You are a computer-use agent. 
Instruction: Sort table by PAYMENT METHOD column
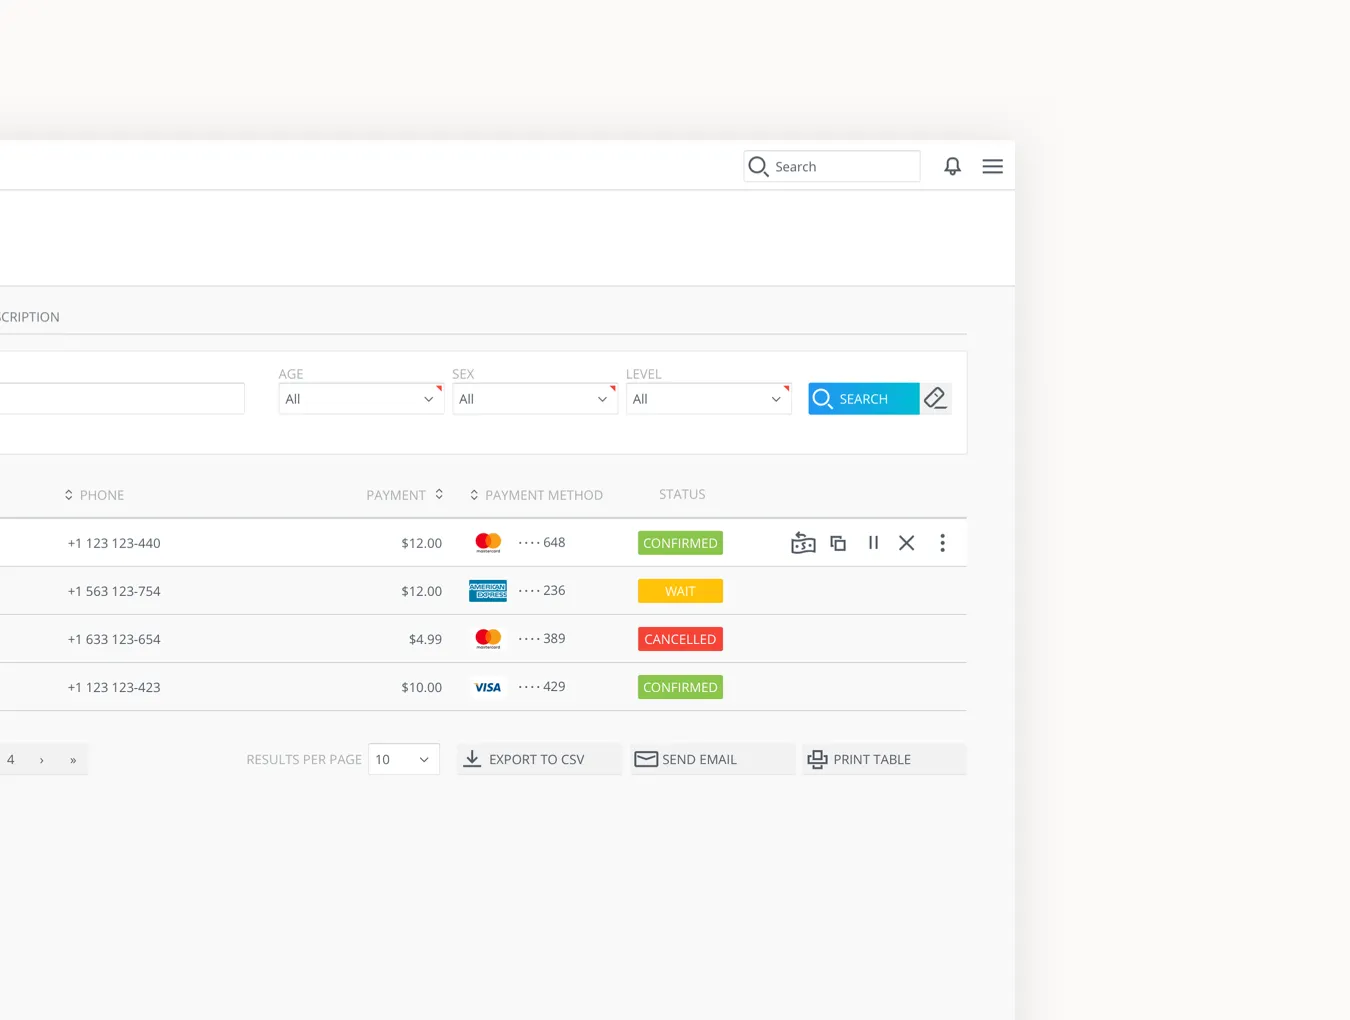[x=536, y=495]
